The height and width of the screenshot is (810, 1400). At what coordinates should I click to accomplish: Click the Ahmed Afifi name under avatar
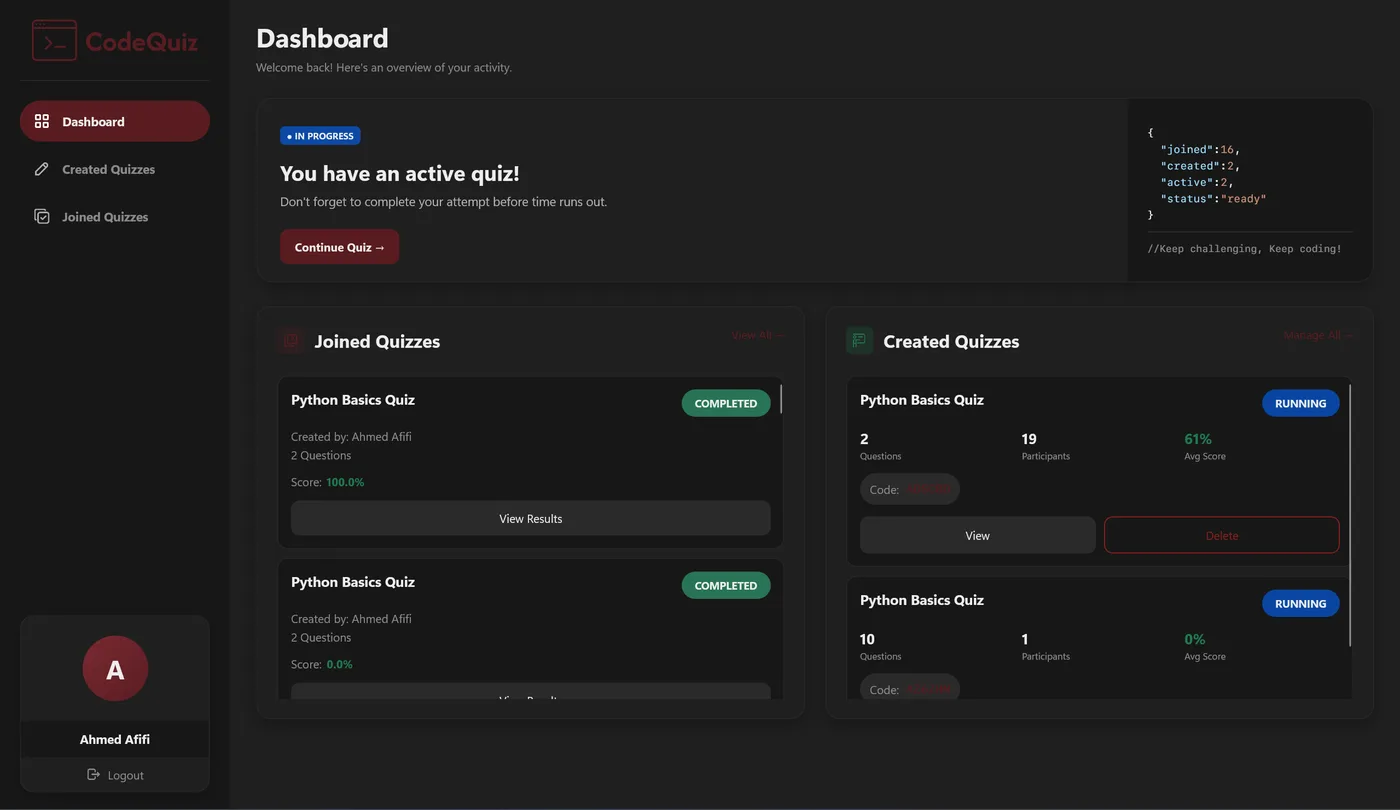(x=115, y=739)
